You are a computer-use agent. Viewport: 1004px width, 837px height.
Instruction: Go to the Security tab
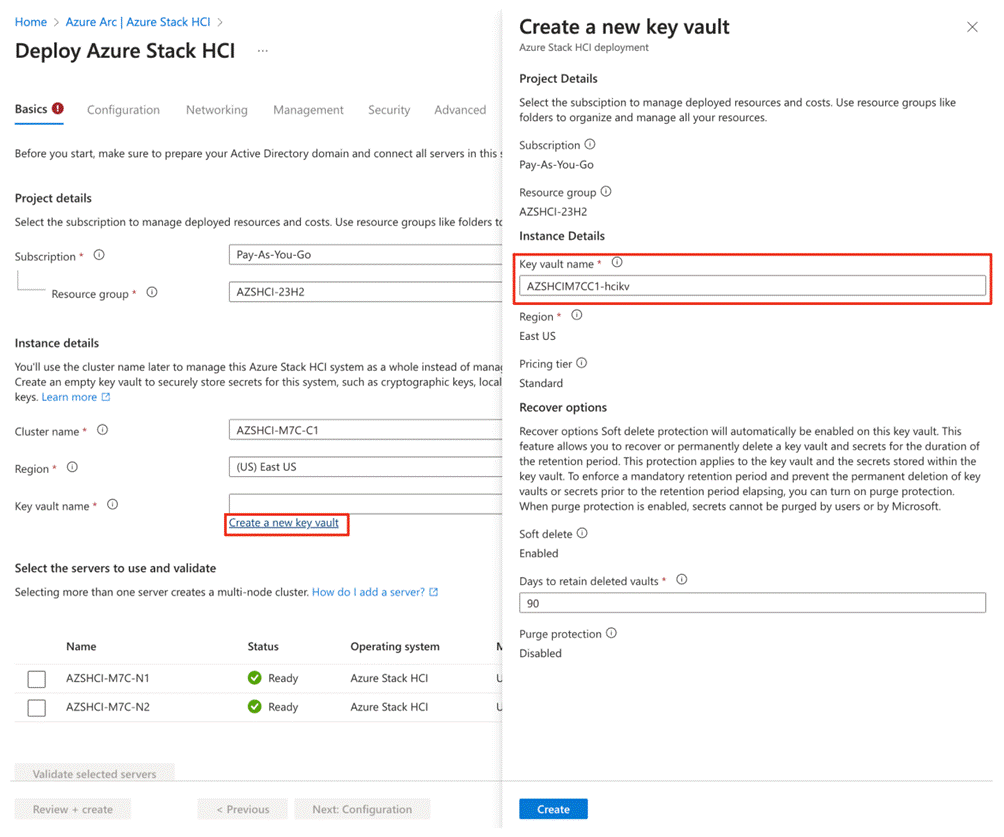(x=389, y=110)
